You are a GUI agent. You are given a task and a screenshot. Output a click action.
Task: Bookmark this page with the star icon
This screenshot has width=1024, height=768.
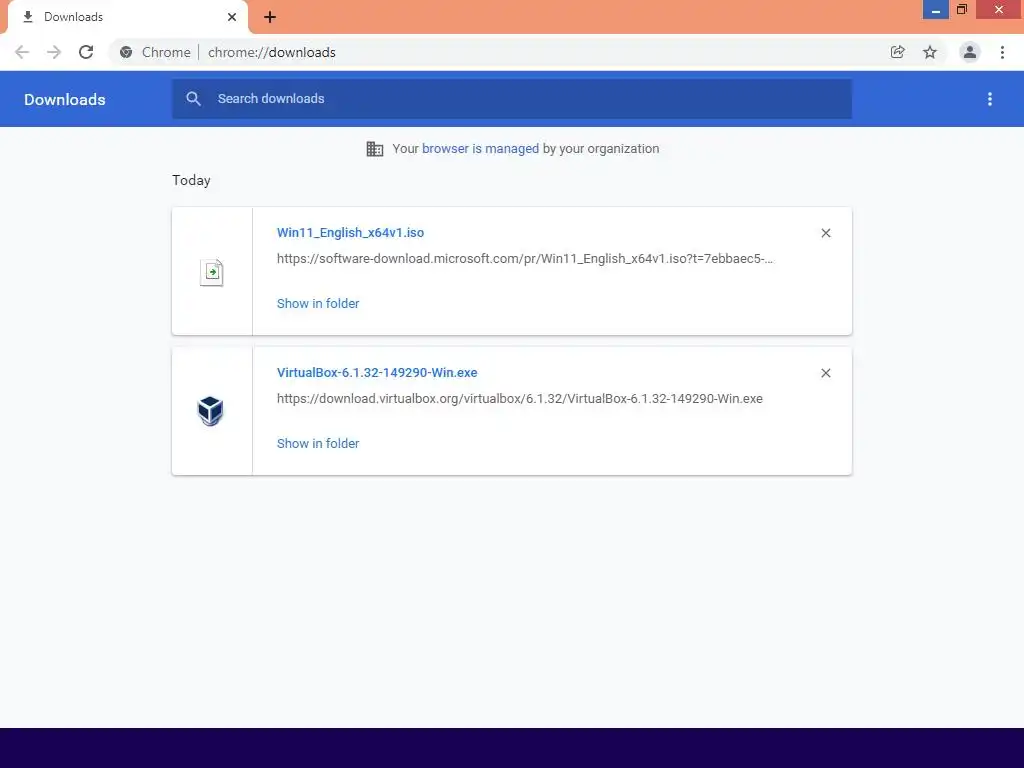click(930, 52)
